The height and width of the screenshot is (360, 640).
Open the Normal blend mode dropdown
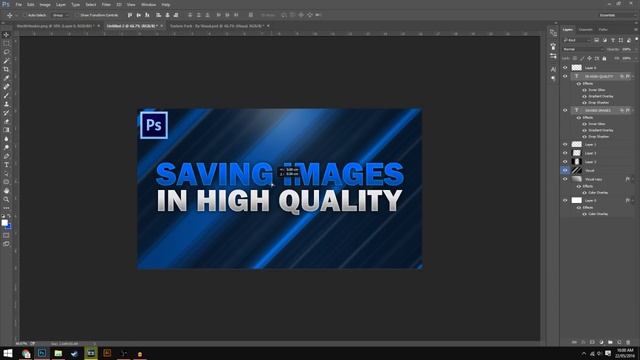583,49
